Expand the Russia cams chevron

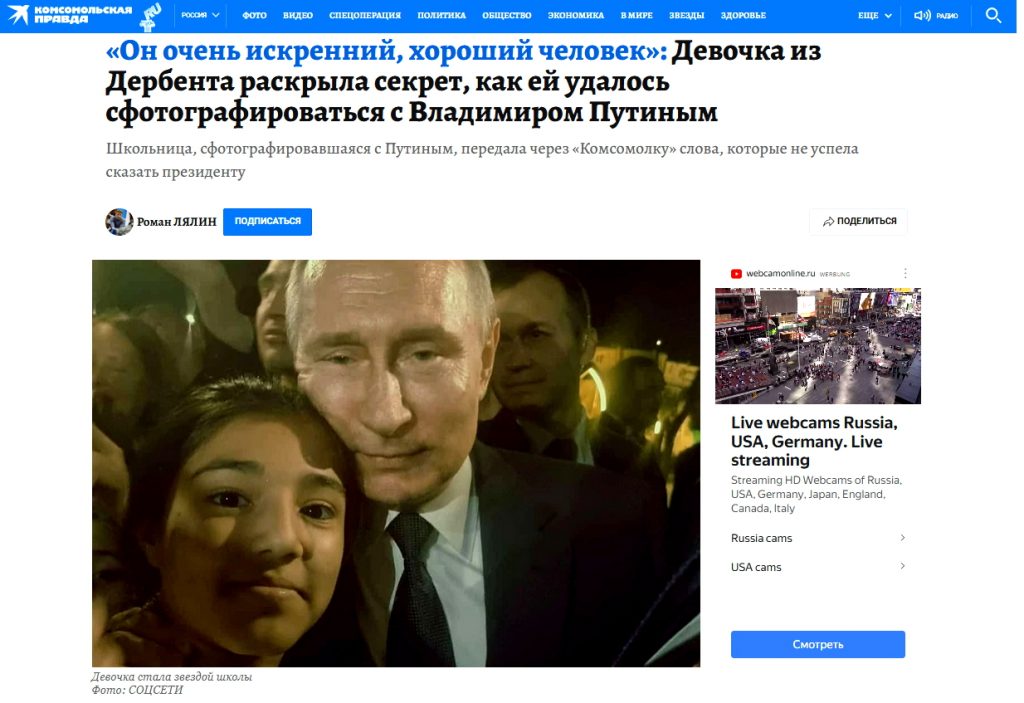[903, 538]
